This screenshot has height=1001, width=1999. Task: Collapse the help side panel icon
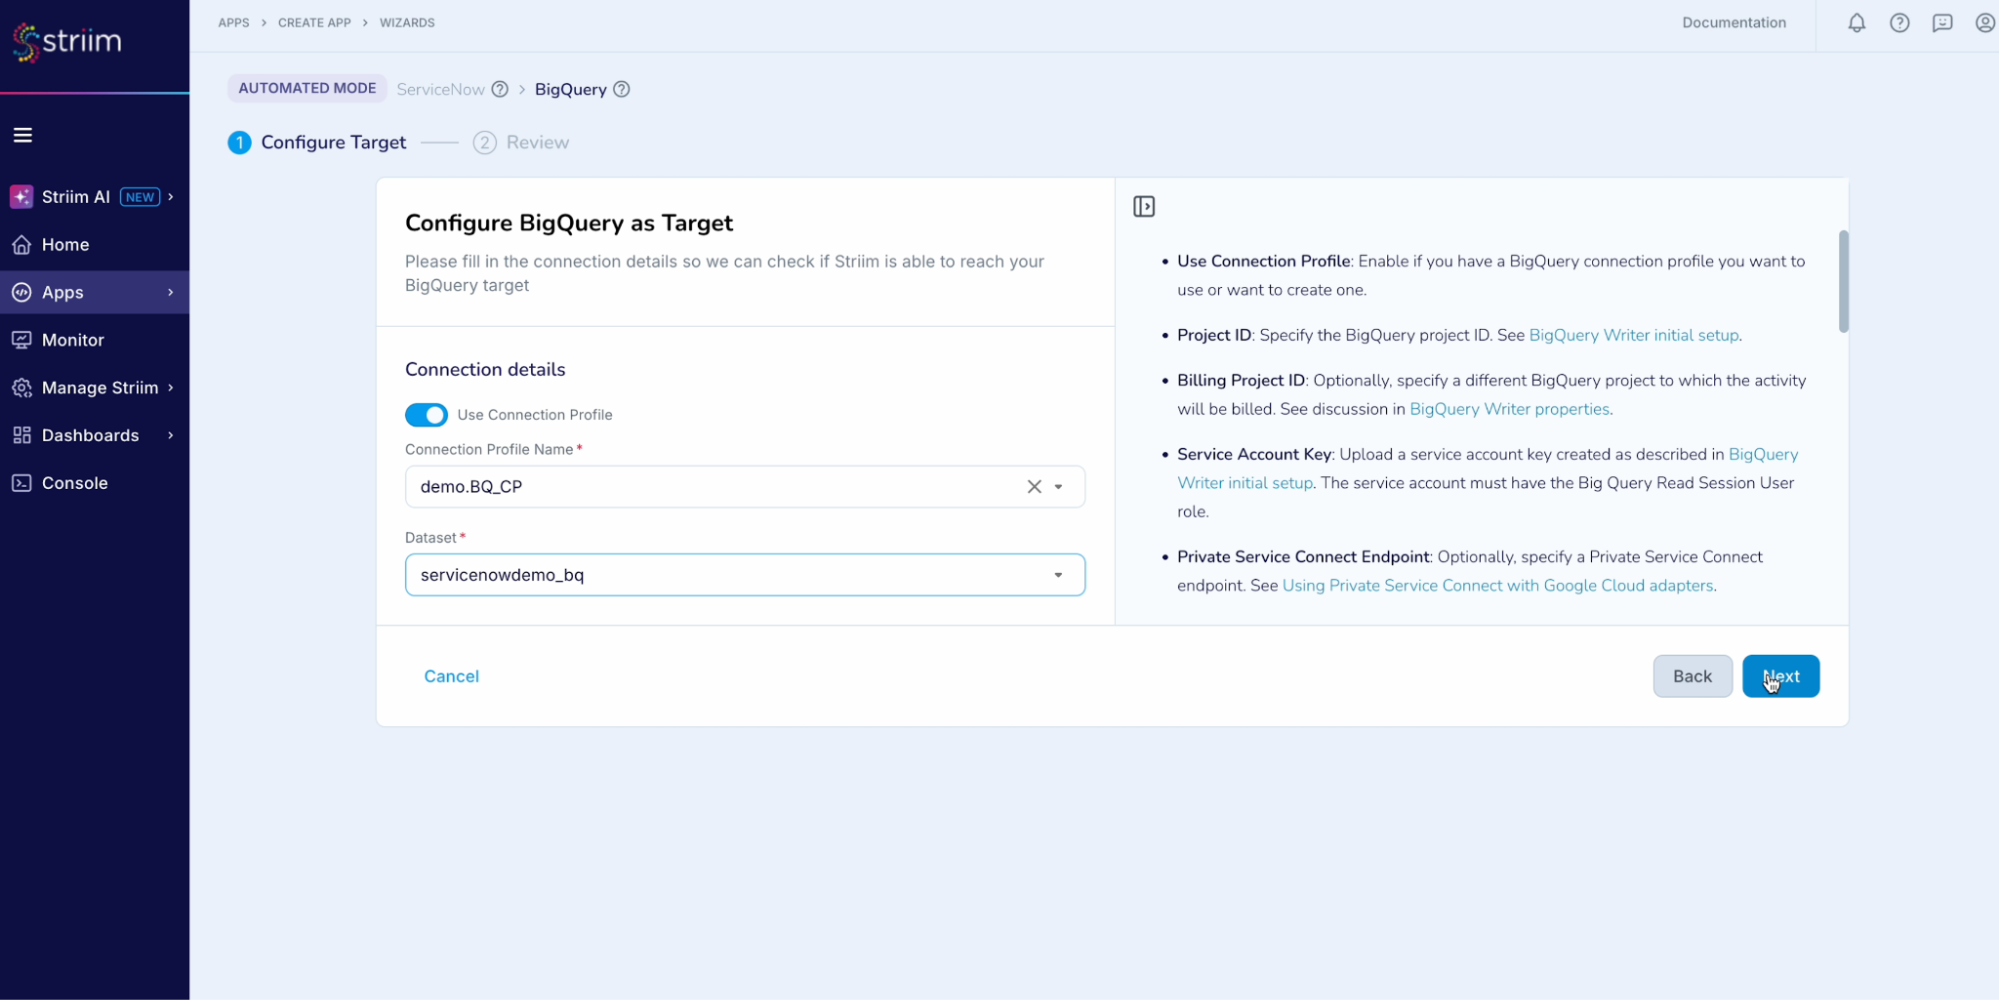pyautogui.click(x=1144, y=207)
